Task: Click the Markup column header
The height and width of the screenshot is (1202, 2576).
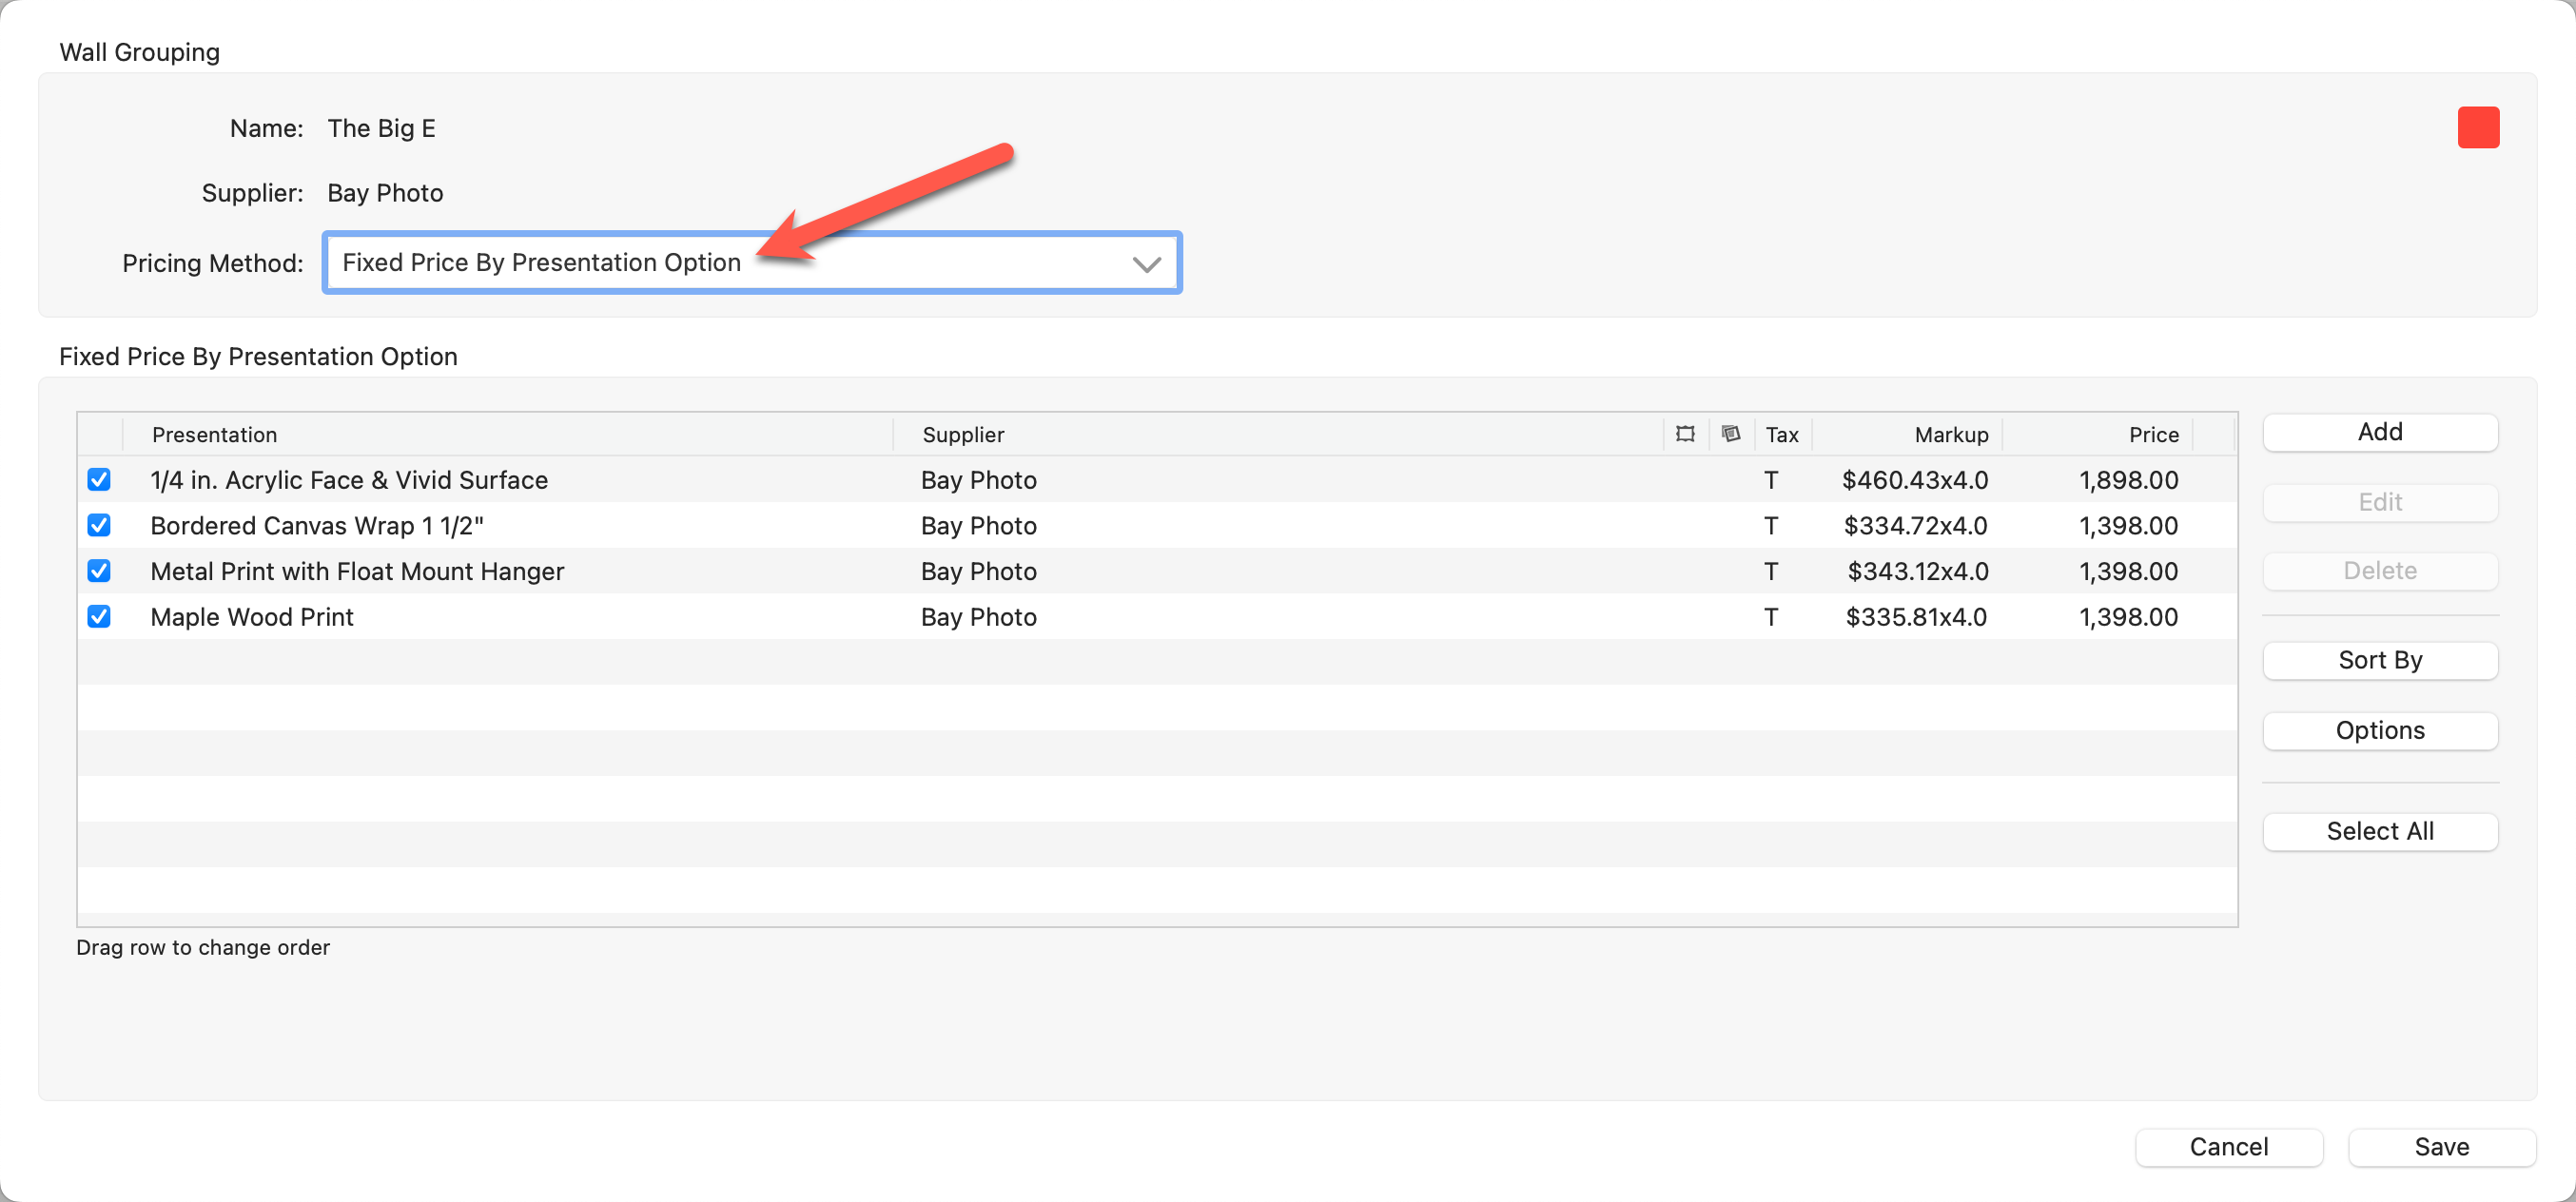Action: point(1950,435)
